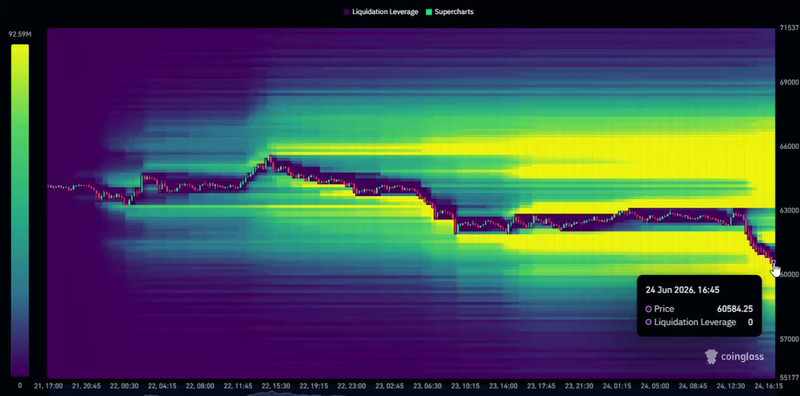This screenshot has height=396, width=800.
Task: Click the 22, 19:15 time axis label
Action: point(314,386)
